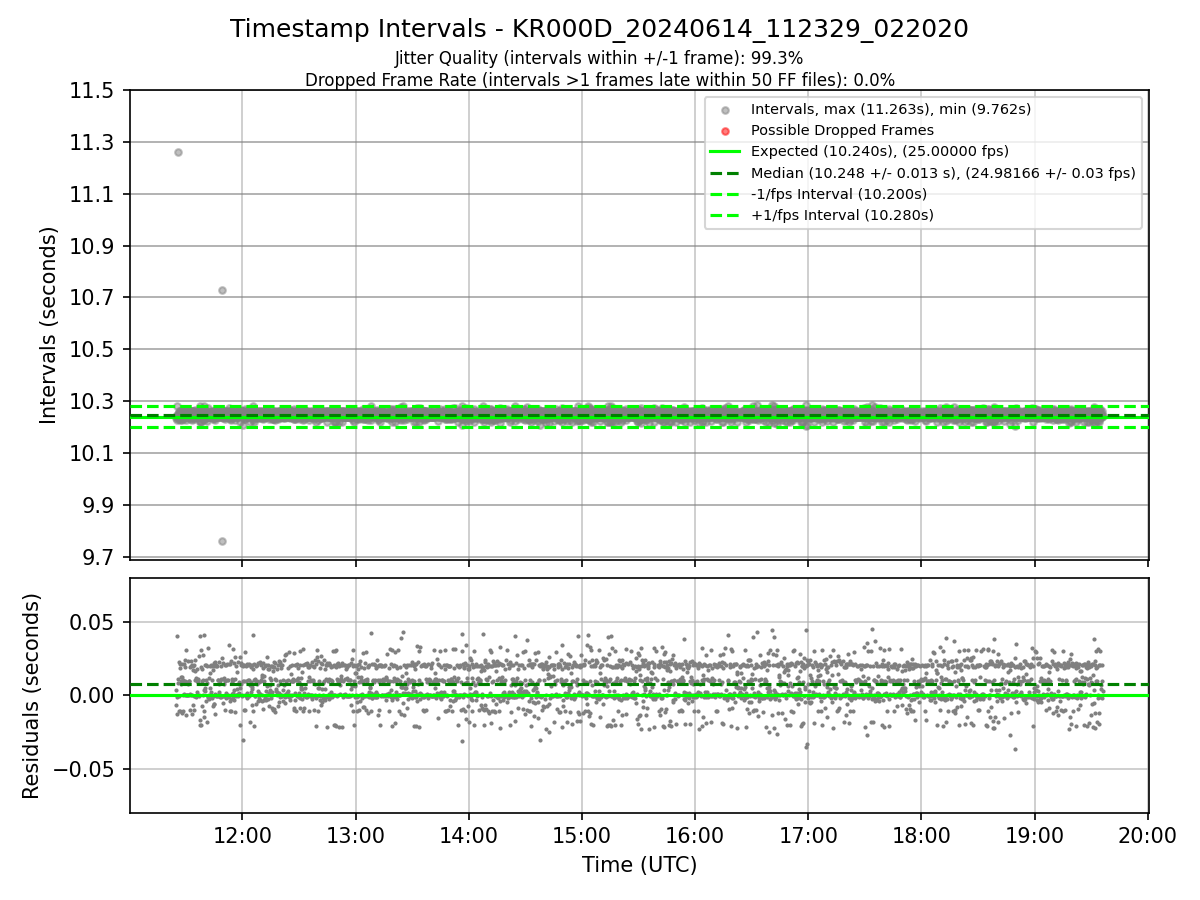Image resolution: width=1200 pixels, height=900 pixels.
Task: Click the '12:00' time tick label
Action: tap(242, 835)
